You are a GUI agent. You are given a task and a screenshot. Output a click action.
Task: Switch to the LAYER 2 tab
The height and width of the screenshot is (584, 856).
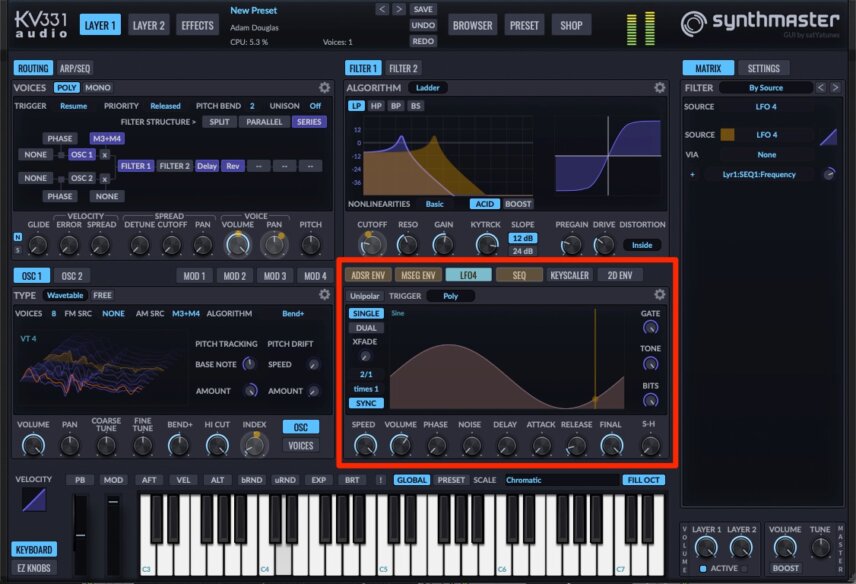(148, 25)
